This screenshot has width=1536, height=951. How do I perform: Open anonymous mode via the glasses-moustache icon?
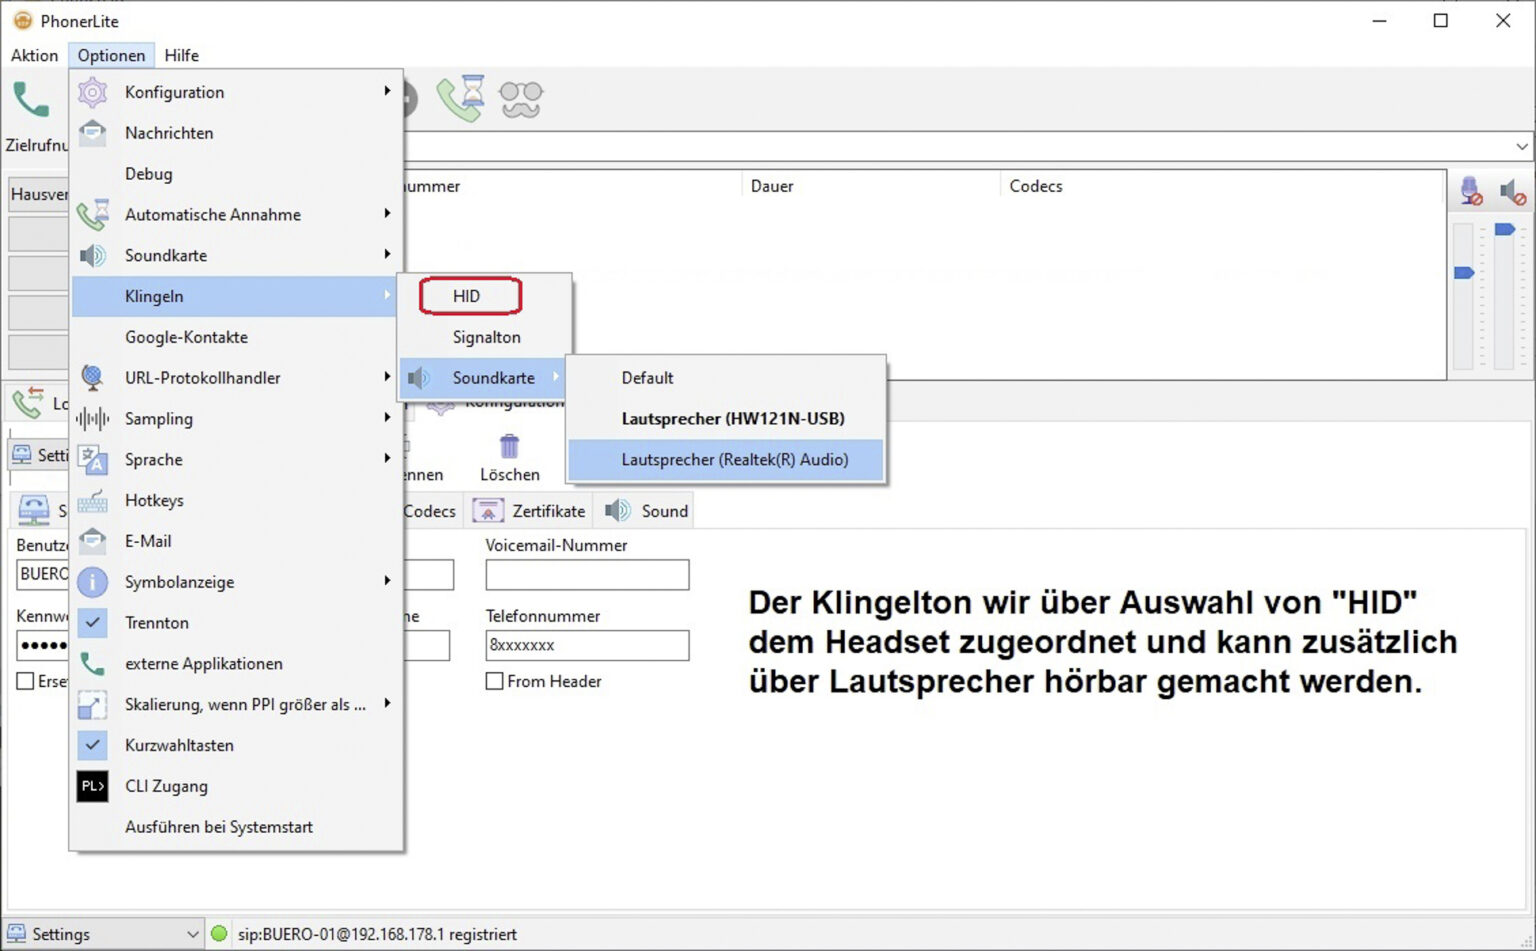520,97
